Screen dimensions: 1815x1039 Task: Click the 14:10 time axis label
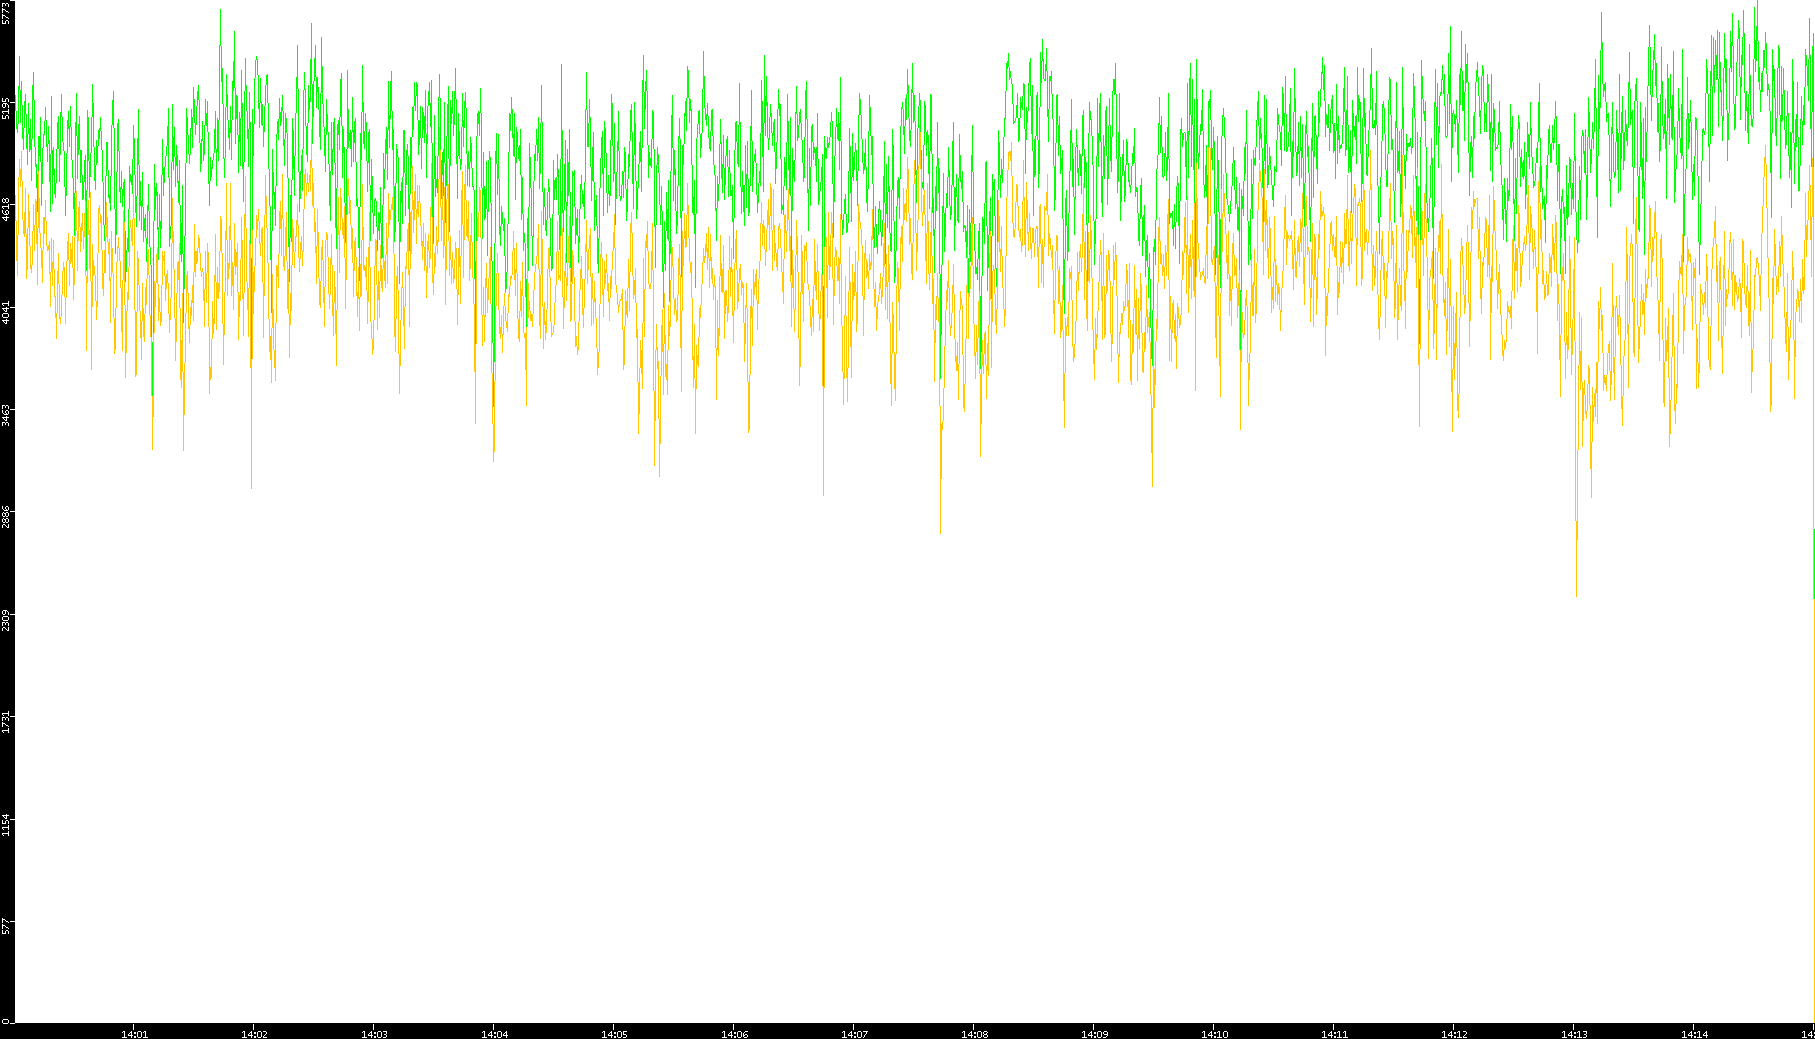[x=1214, y=1034]
